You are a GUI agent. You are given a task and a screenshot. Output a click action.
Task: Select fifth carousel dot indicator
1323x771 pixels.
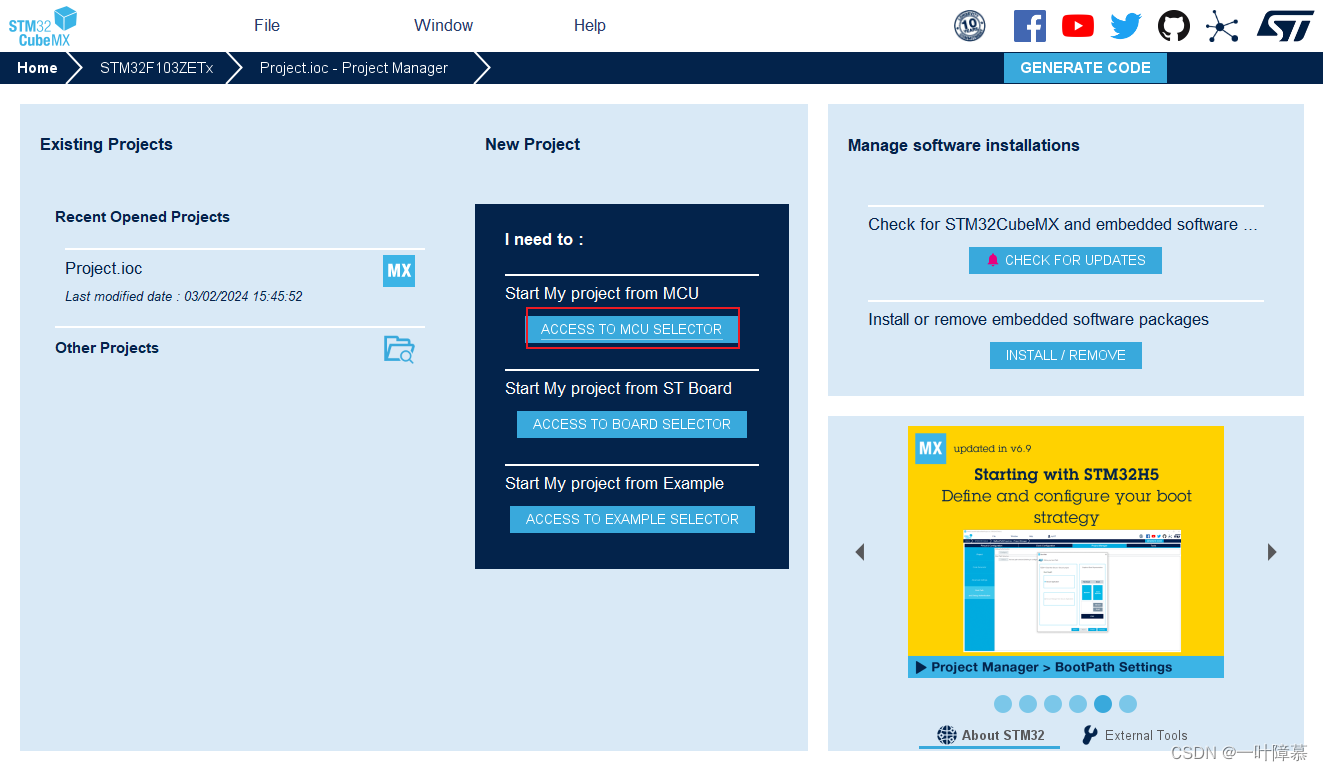pyautogui.click(x=1103, y=704)
